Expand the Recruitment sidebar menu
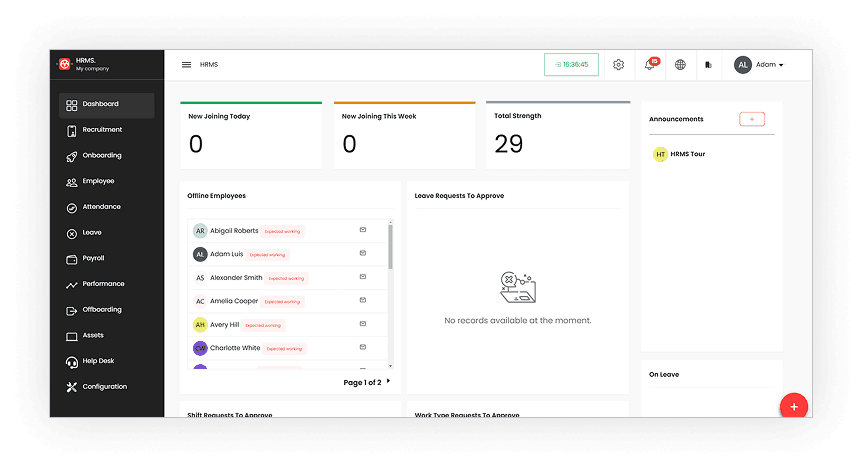 click(102, 130)
